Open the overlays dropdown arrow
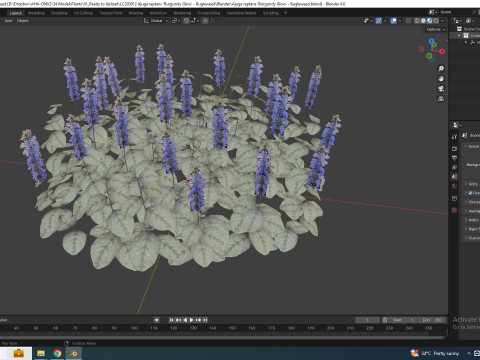Screen dimensions: 480x360 pyautogui.click(x=400, y=21)
